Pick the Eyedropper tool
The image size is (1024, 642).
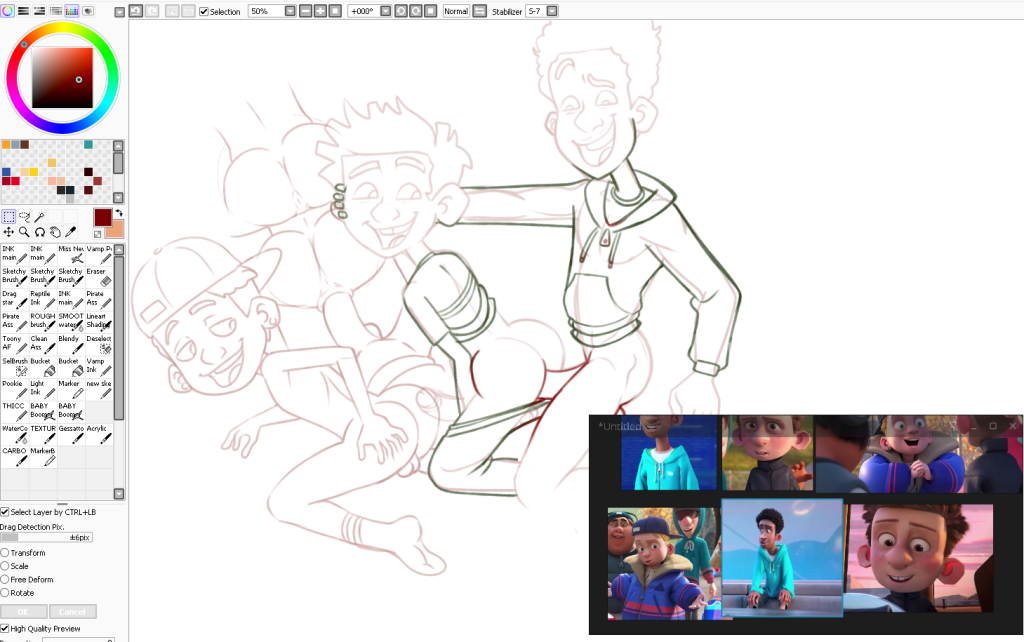point(70,232)
